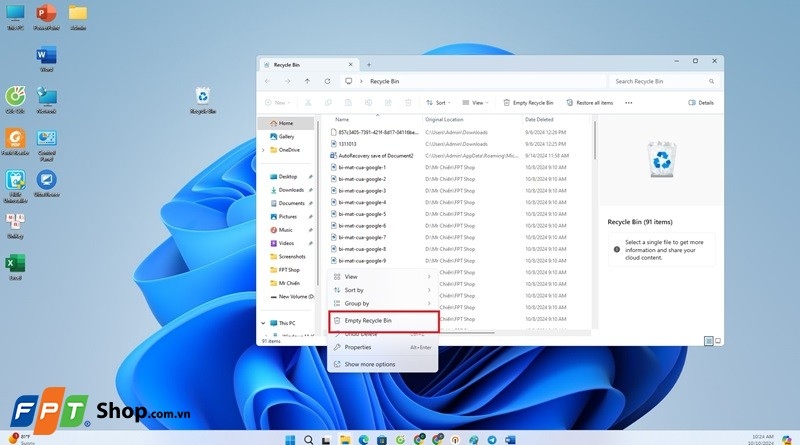
Task: Open the View submenu in the context menu
Action: click(383, 277)
